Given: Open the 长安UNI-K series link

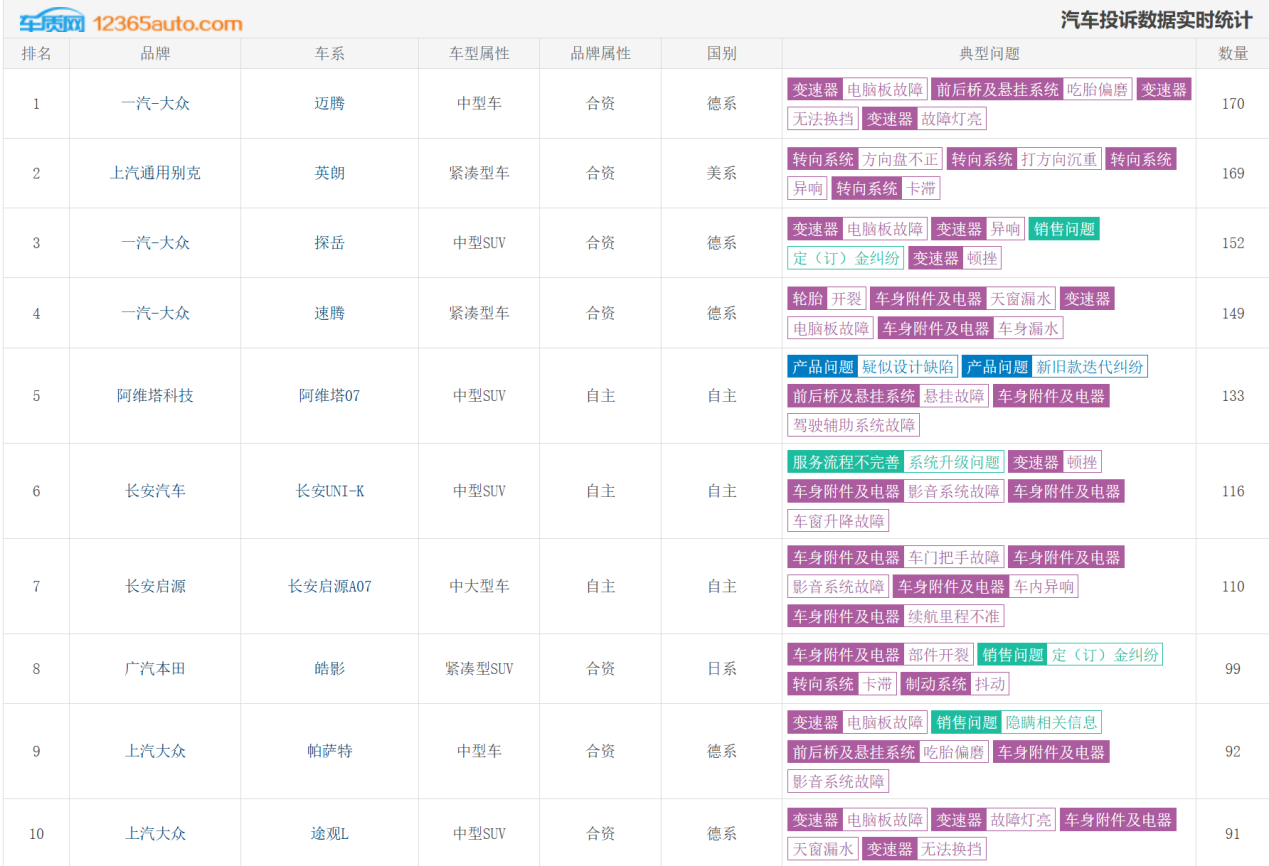Looking at the screenshot, I should pyautogui.click(x=329, y=491).
